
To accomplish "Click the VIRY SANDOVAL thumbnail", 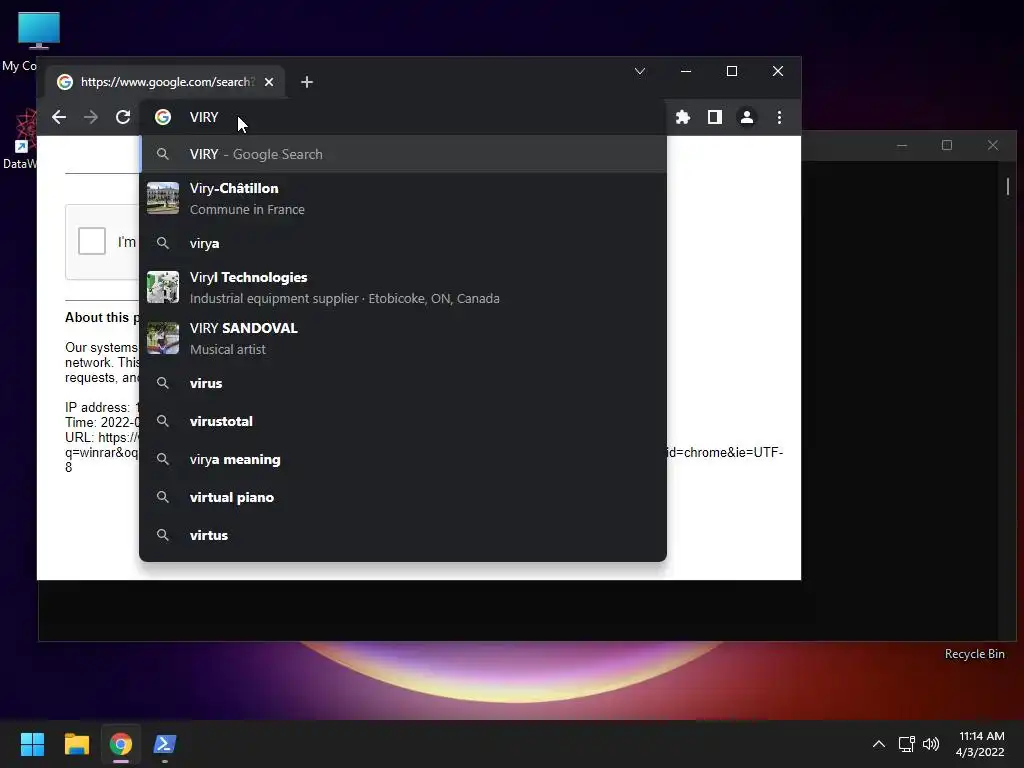I will (x=163, y=338).
